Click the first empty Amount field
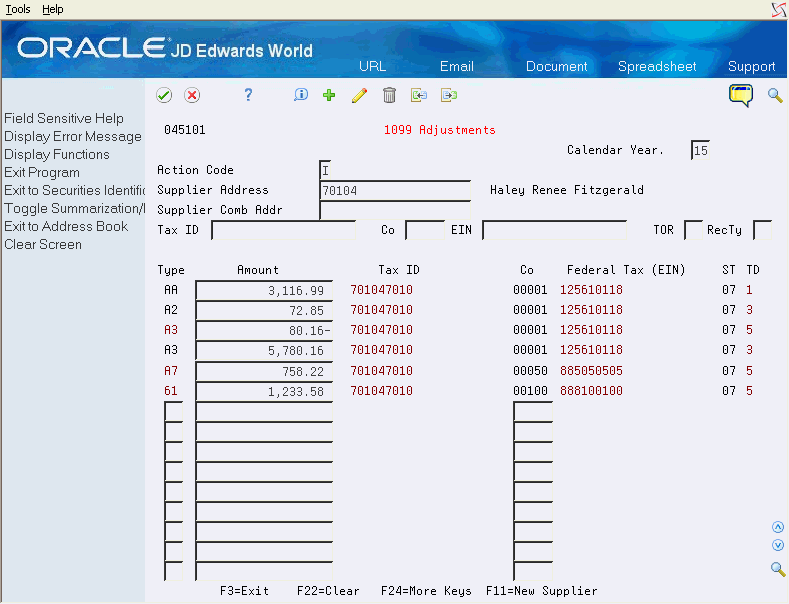789x604 pixels. [264, 412]
